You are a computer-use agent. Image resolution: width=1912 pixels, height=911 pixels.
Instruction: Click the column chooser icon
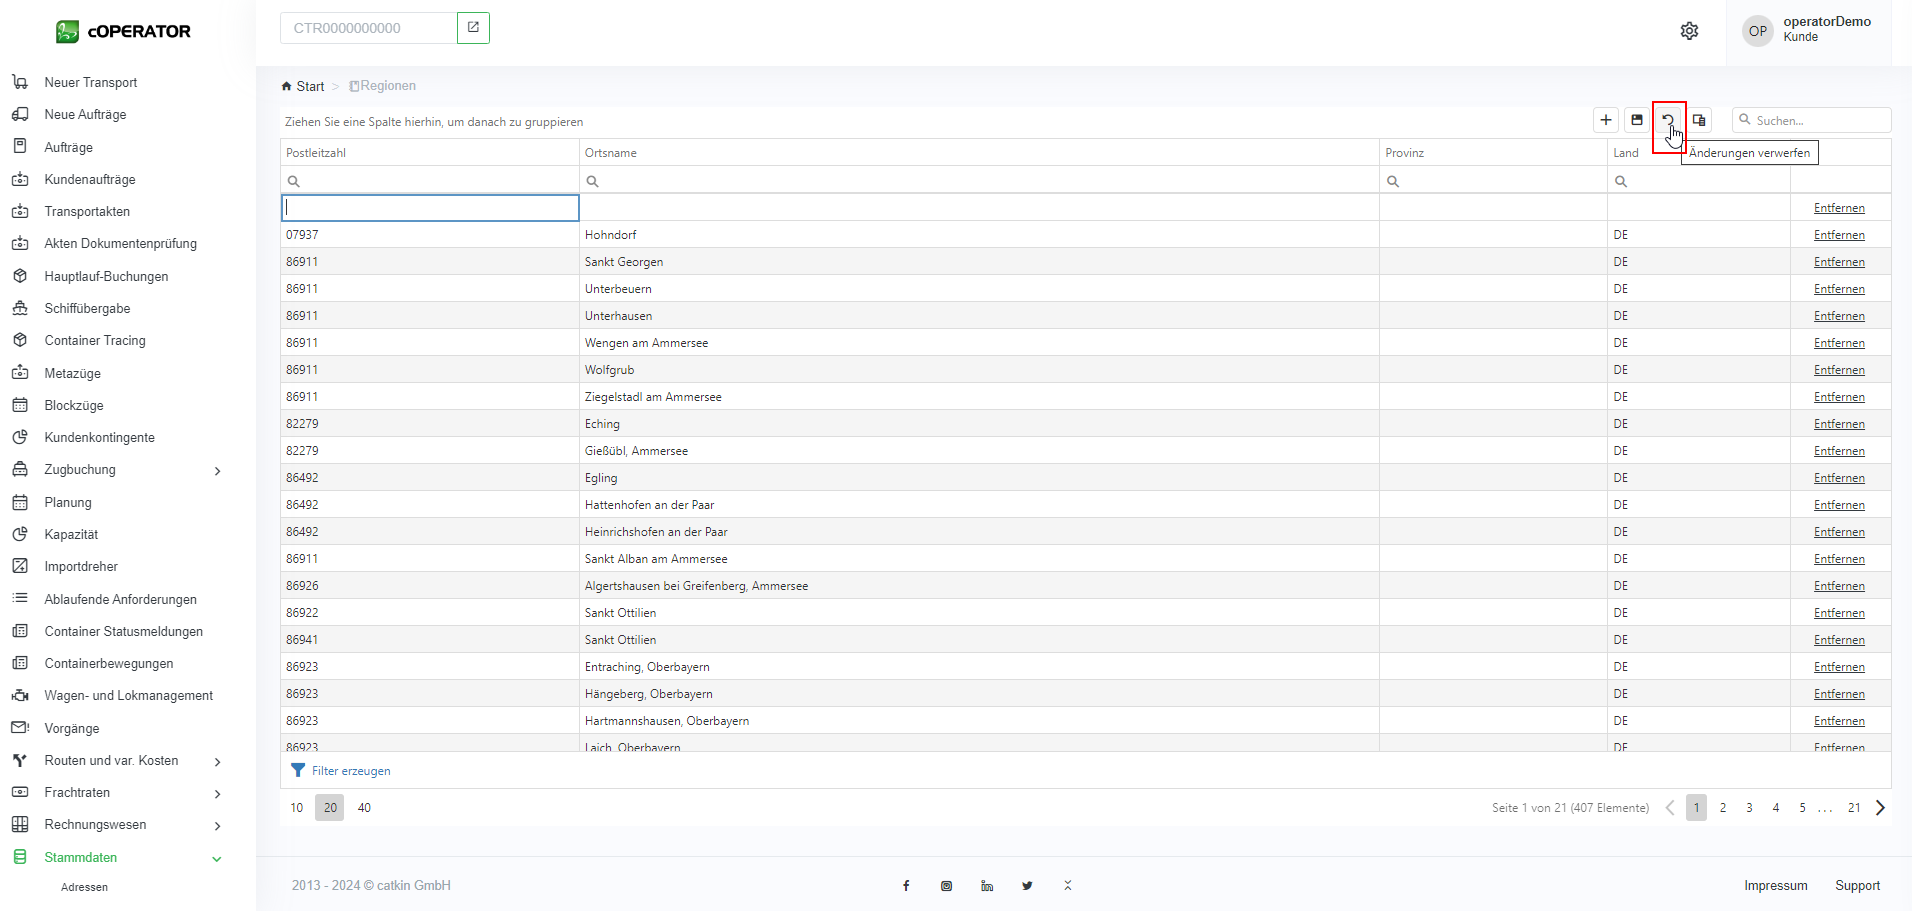point(1699,120)
